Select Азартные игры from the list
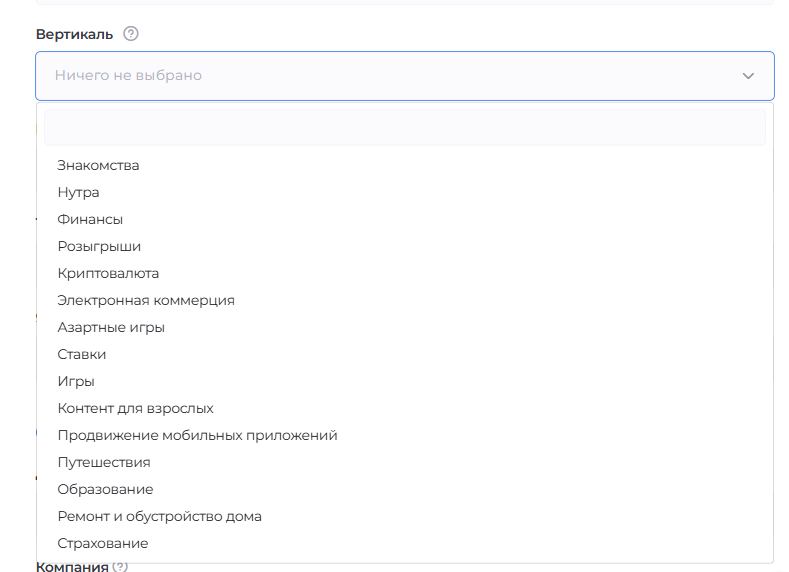789x572 pixels. click(x=111, y=327)
